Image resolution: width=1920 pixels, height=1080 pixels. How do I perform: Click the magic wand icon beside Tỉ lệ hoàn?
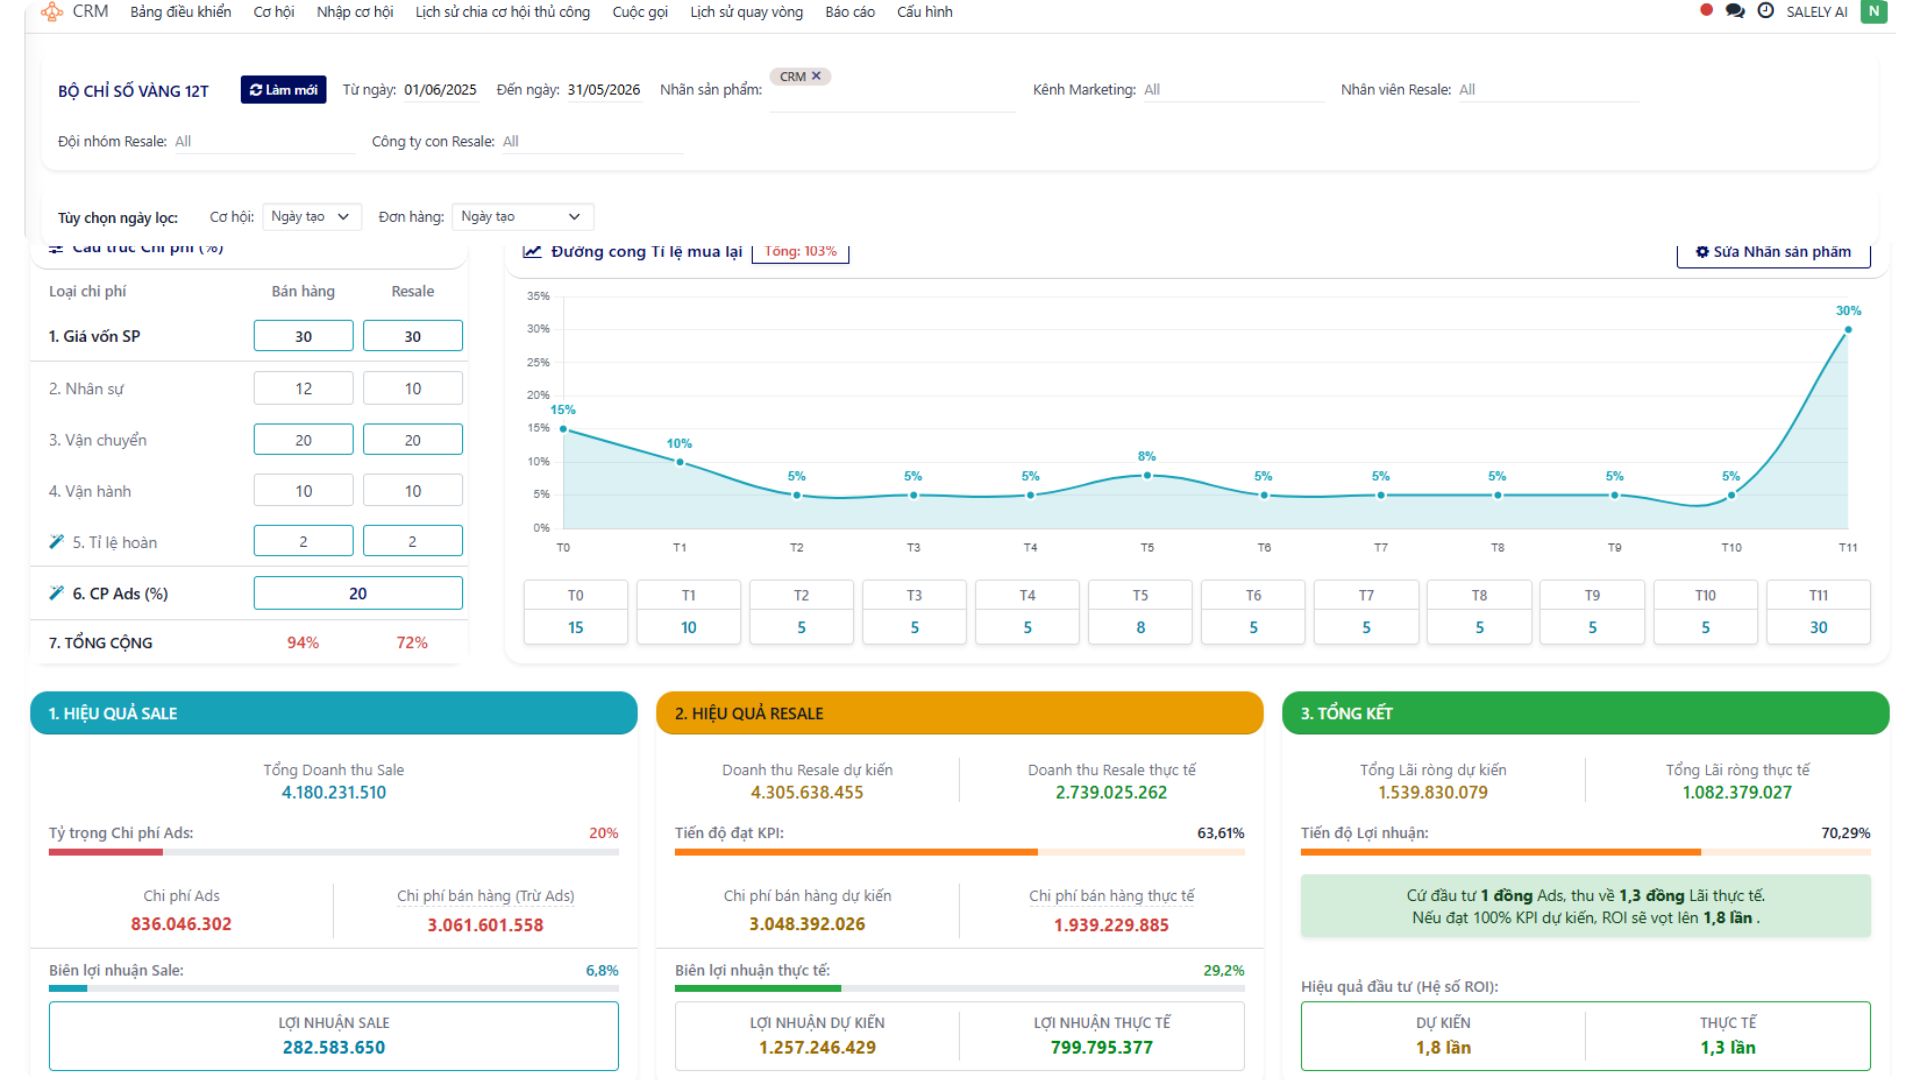(56, 542)
